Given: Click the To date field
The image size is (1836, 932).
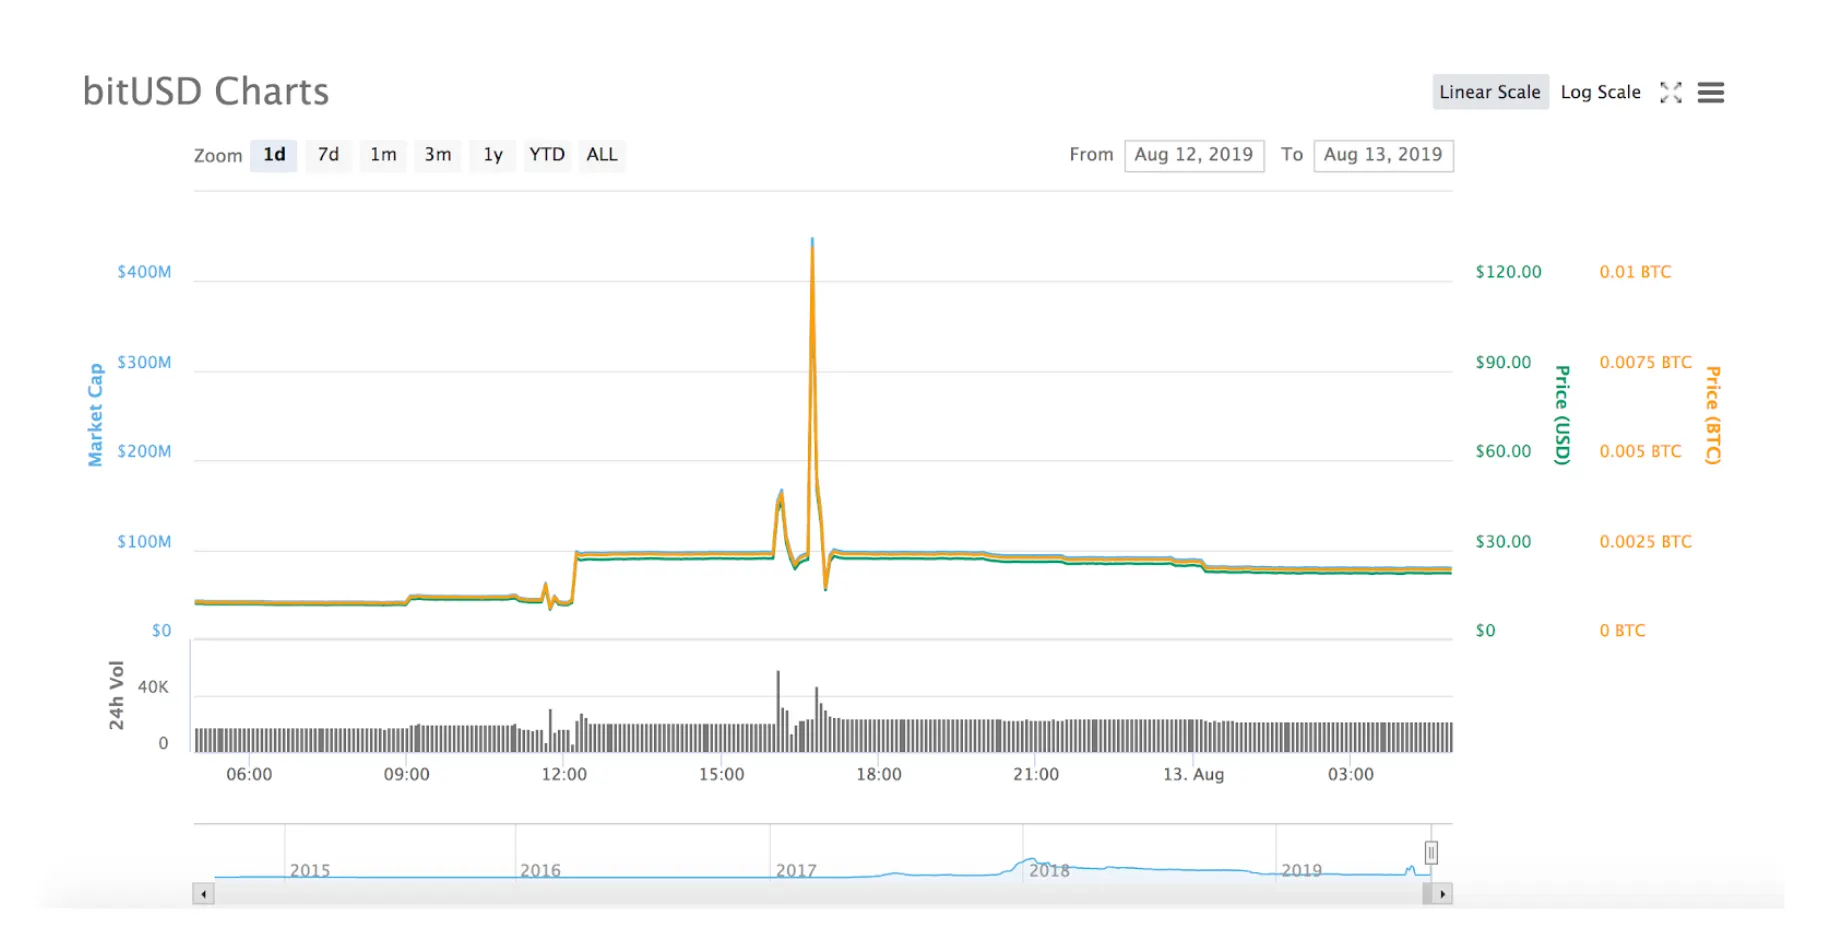Looking at the screenshot, I should pyautogui.click(x=1383, y=155).
